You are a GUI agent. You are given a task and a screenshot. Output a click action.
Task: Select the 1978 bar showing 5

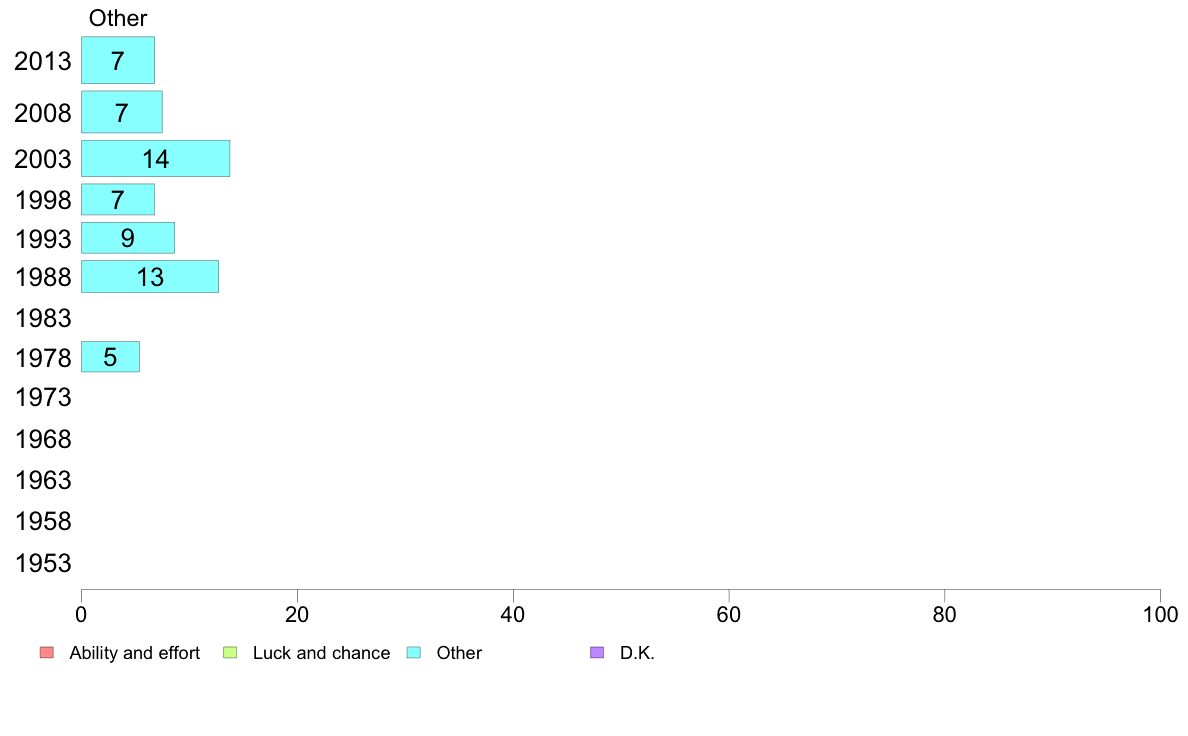(111, 357)
